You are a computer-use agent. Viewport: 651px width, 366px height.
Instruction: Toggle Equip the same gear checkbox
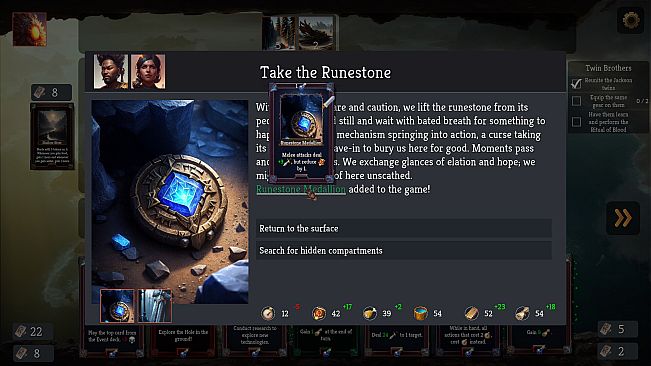coord(576,101)
